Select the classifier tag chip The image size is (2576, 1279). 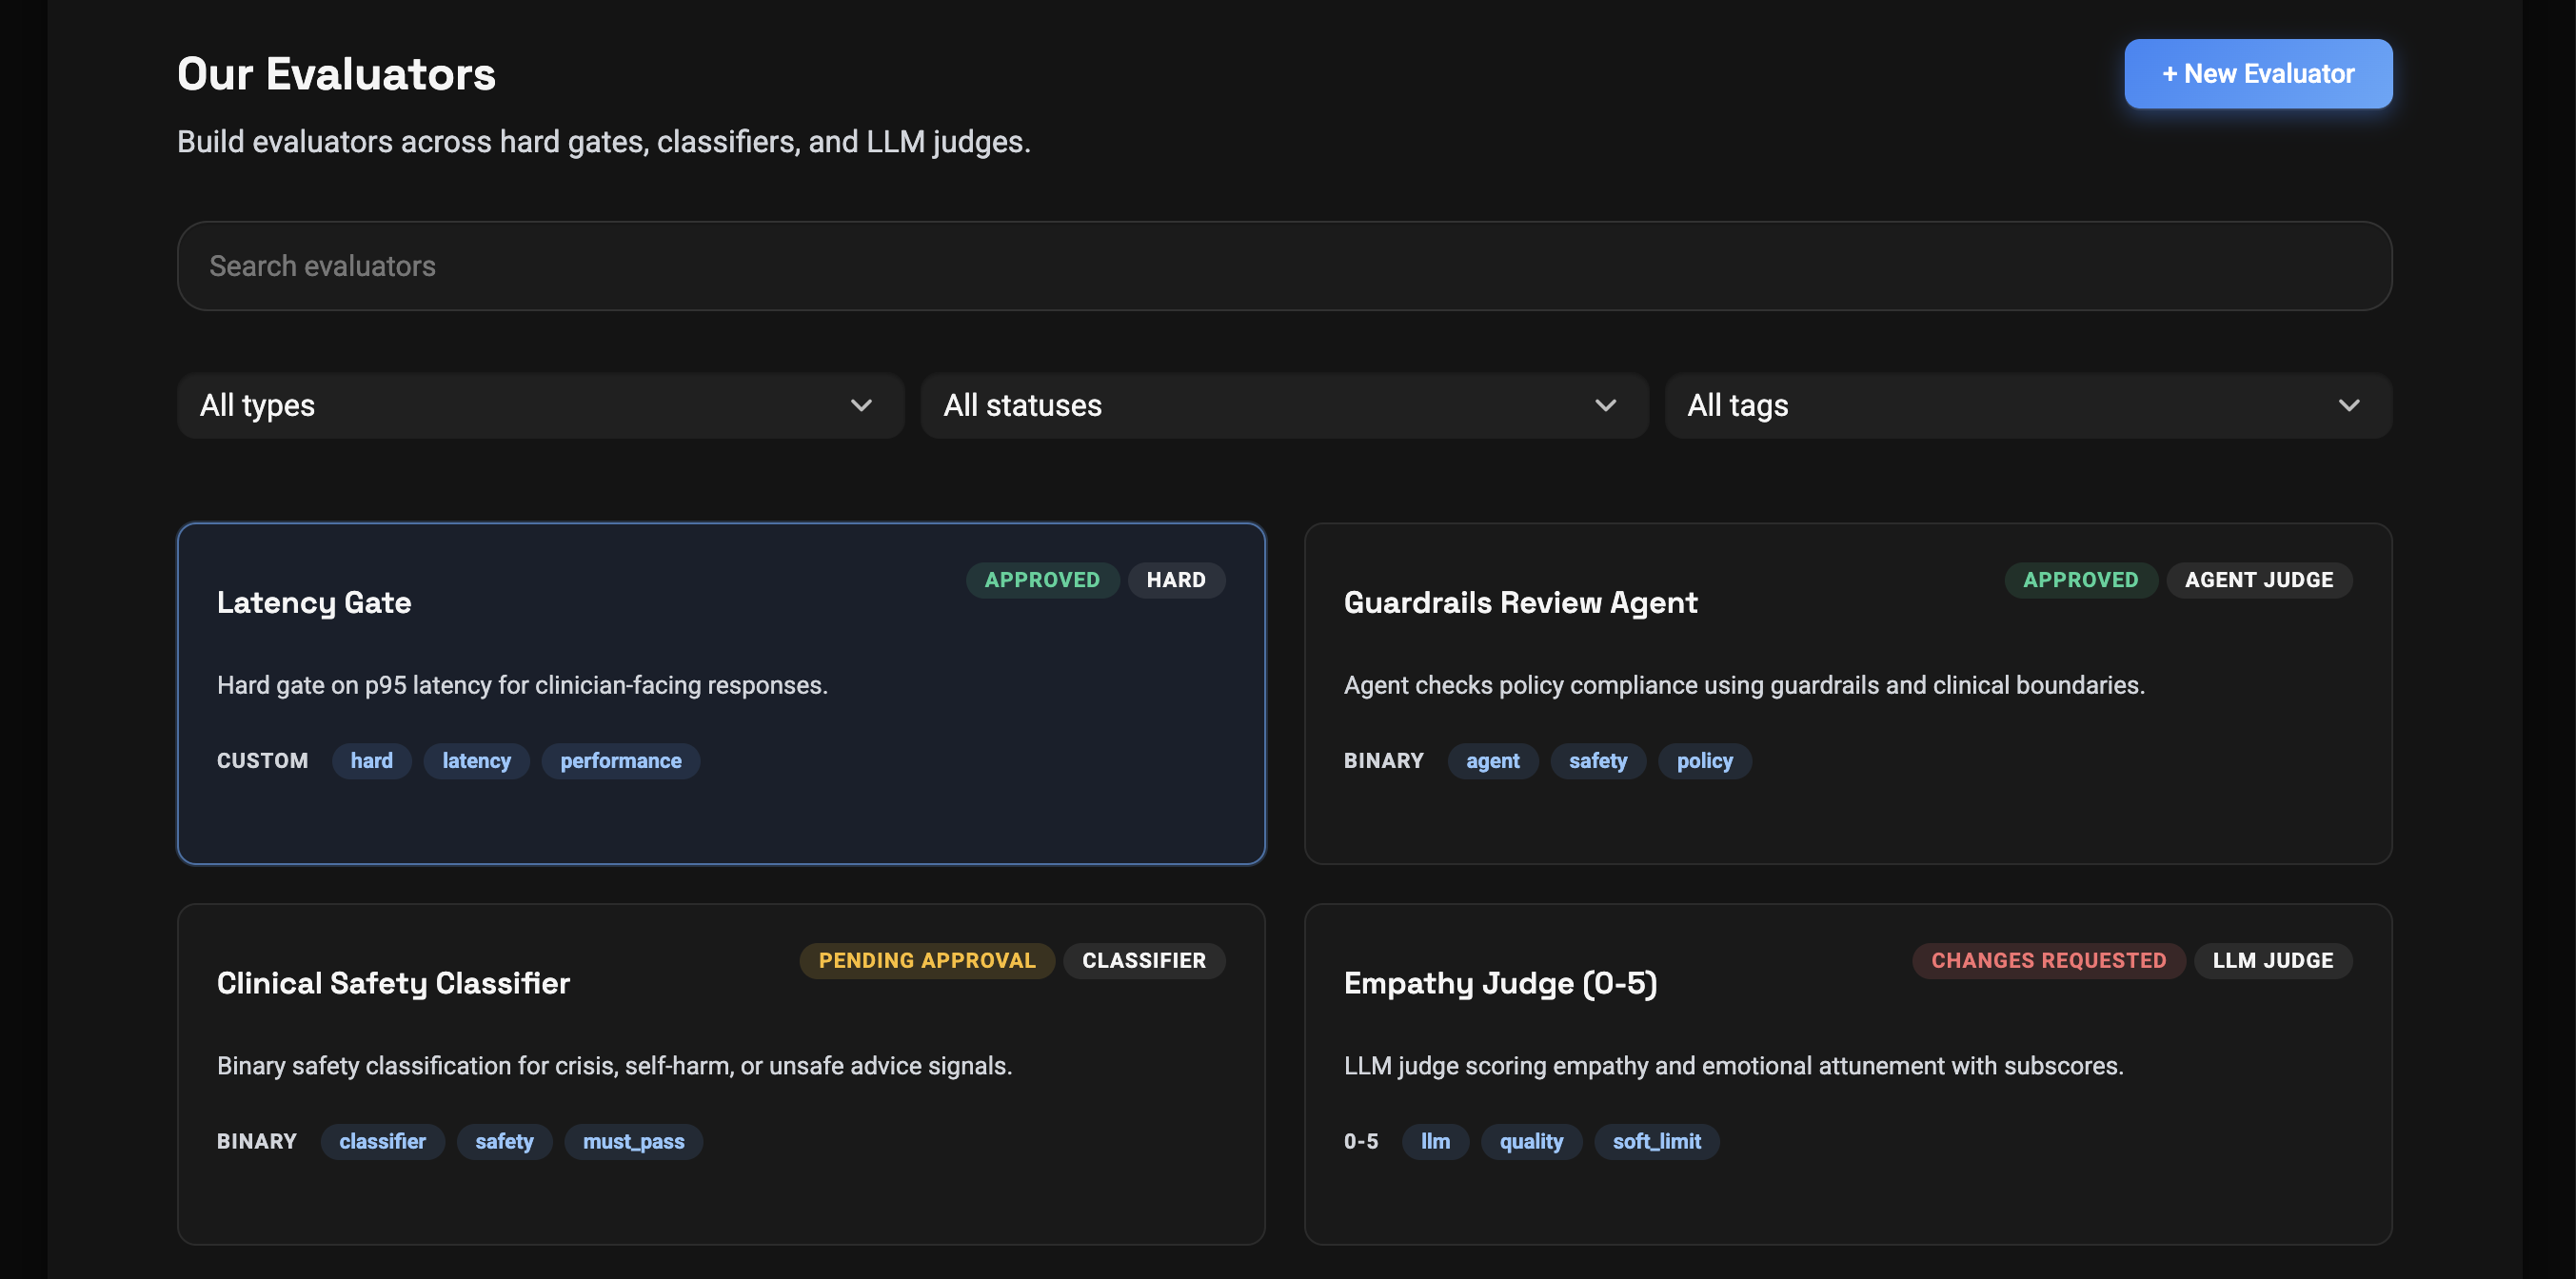tap(382, 1141)
